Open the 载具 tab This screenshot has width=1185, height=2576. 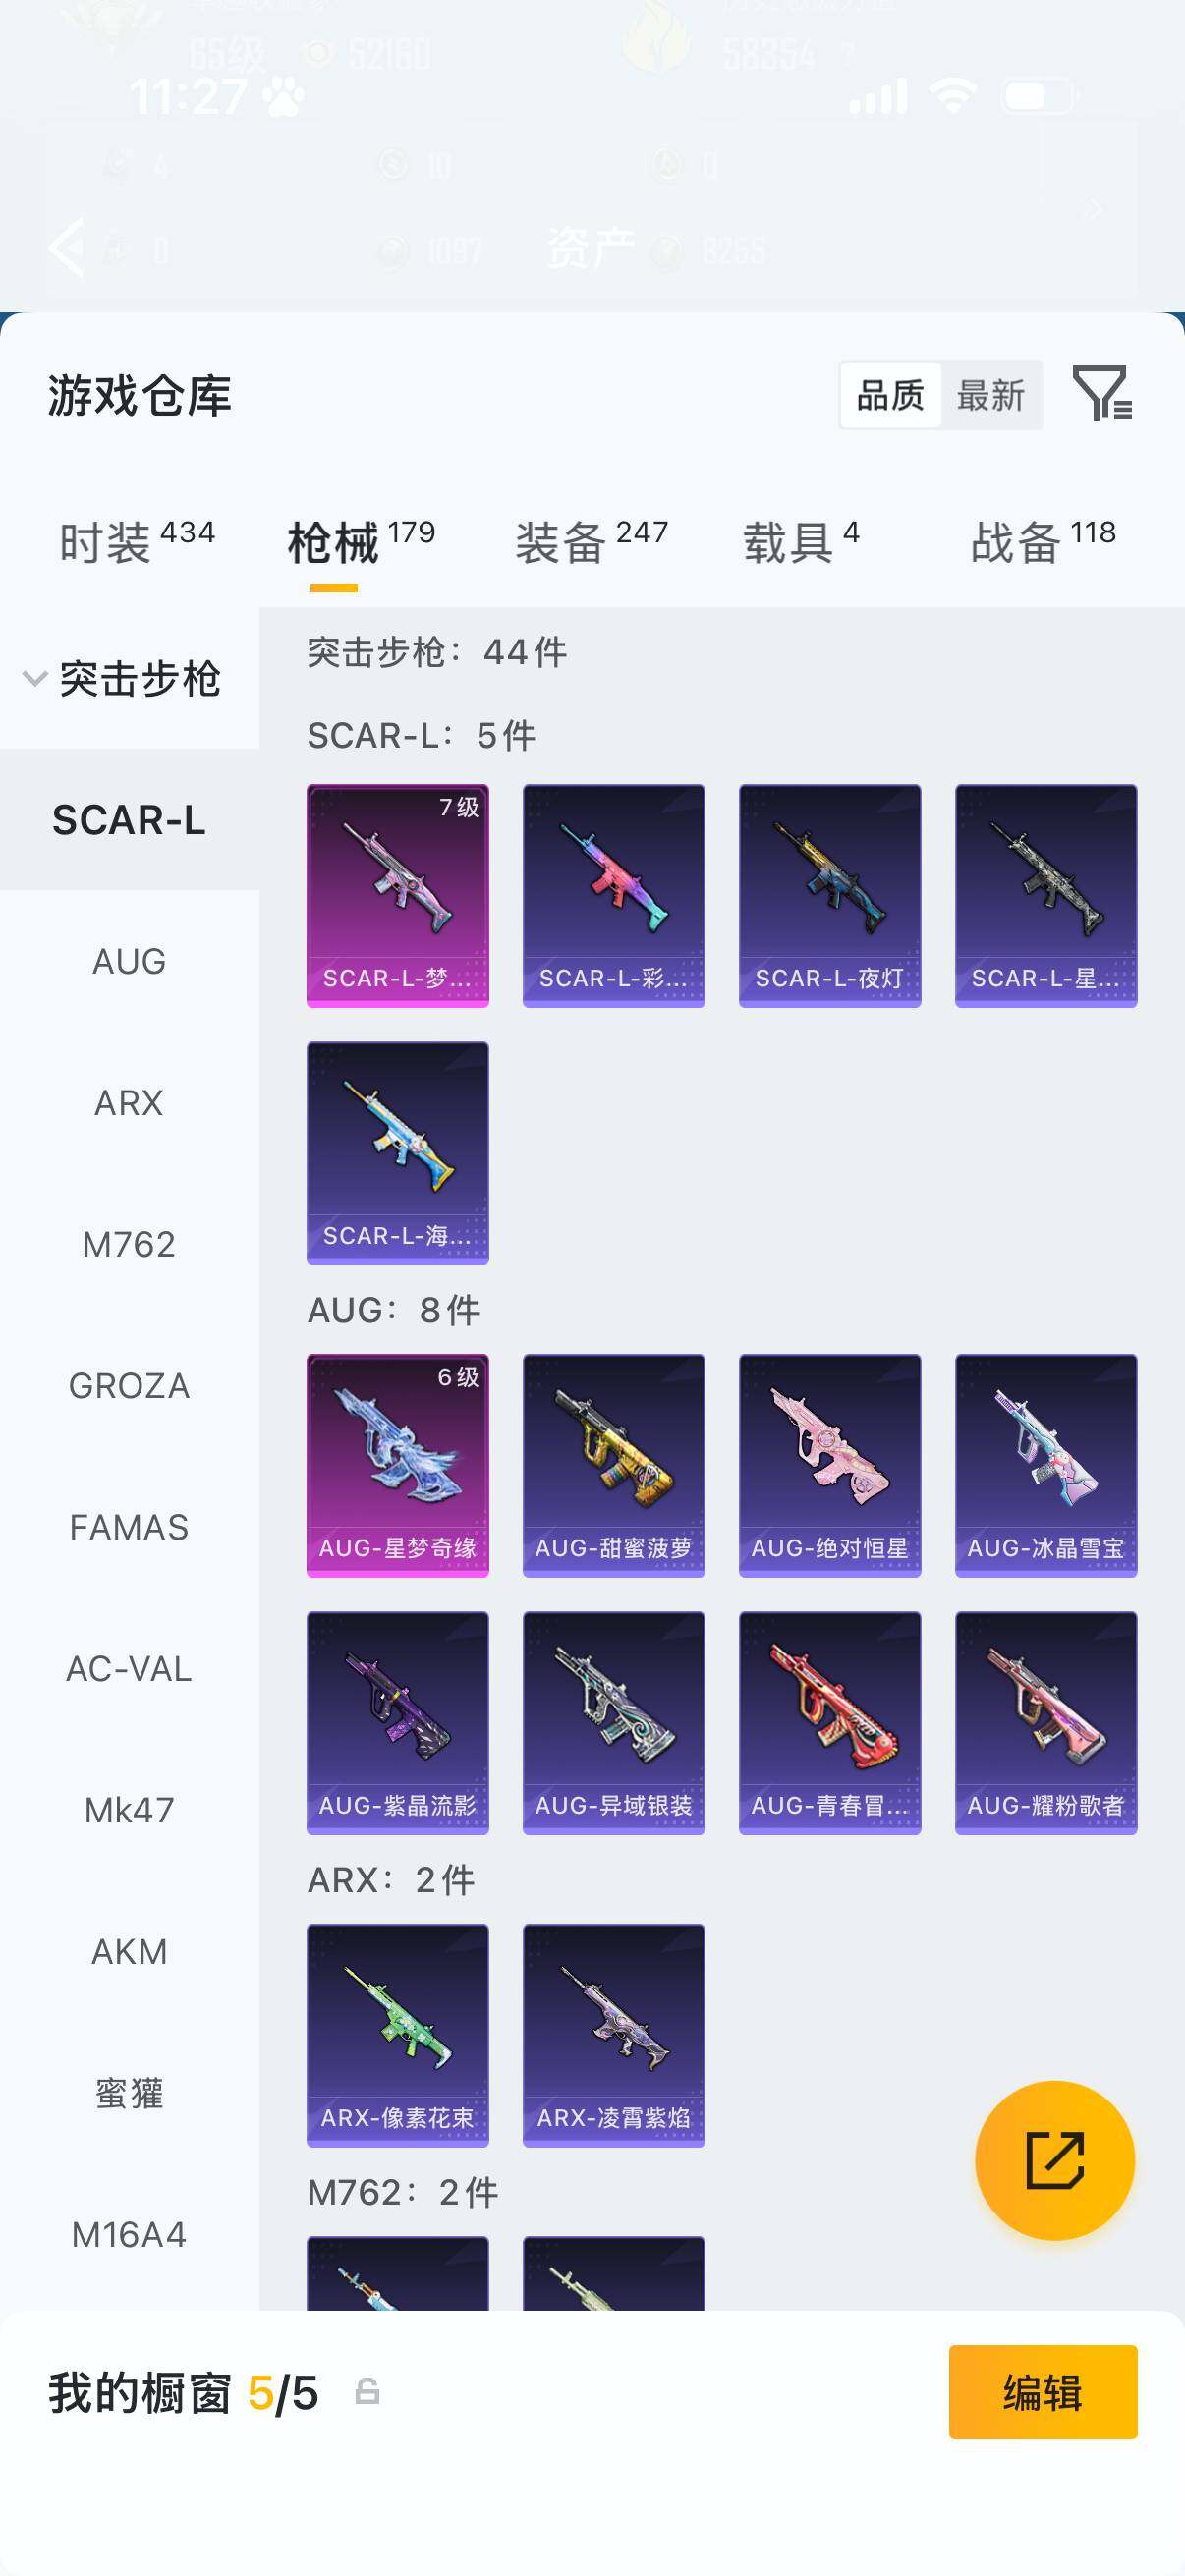801,542
